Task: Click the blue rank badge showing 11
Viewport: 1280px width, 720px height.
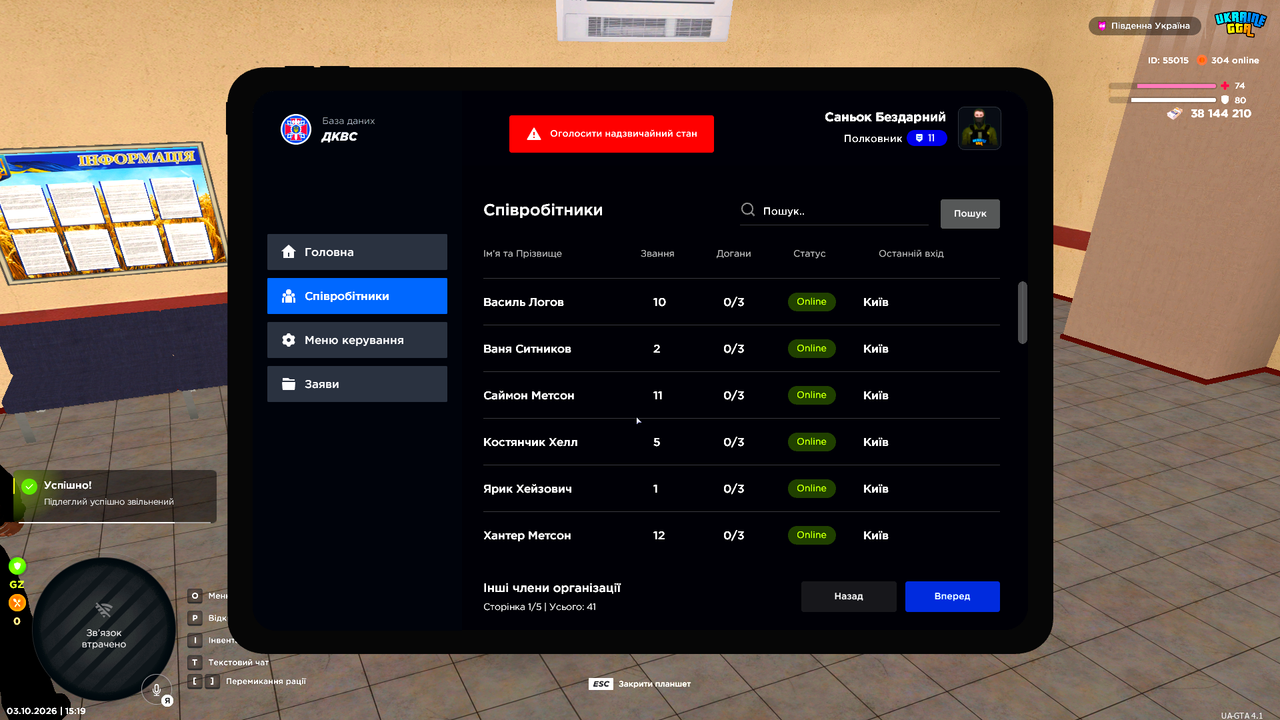Action: click(927, 138)
